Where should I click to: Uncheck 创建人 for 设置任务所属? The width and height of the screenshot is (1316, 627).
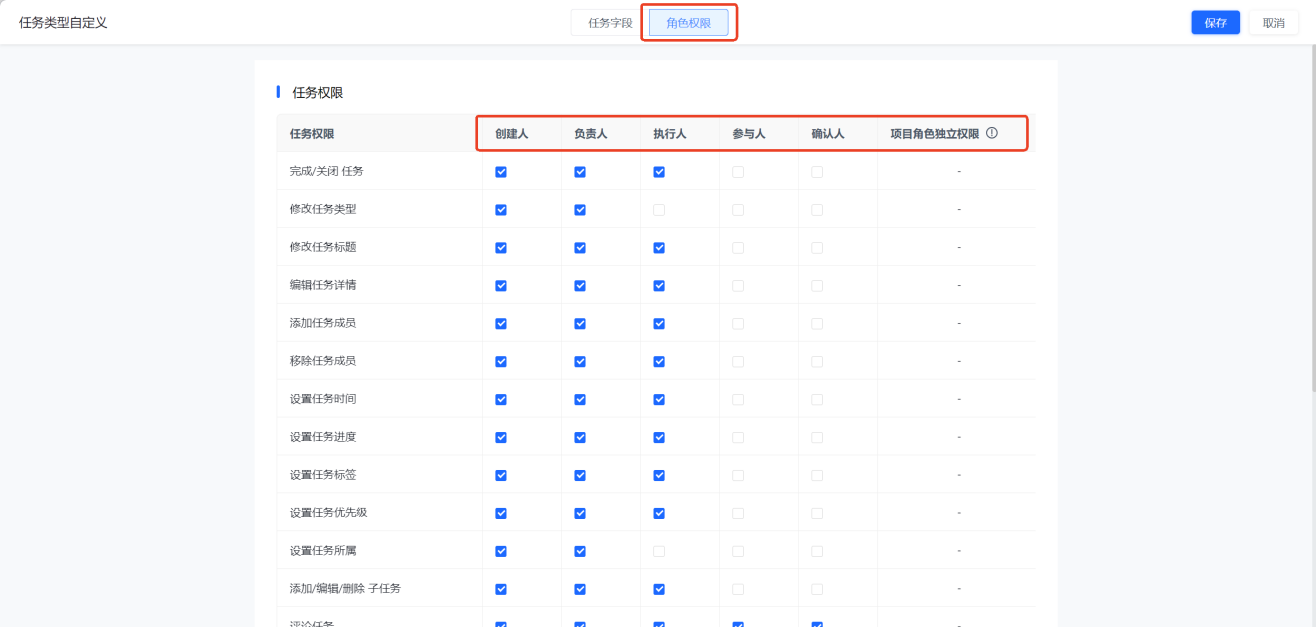[501, 551]
